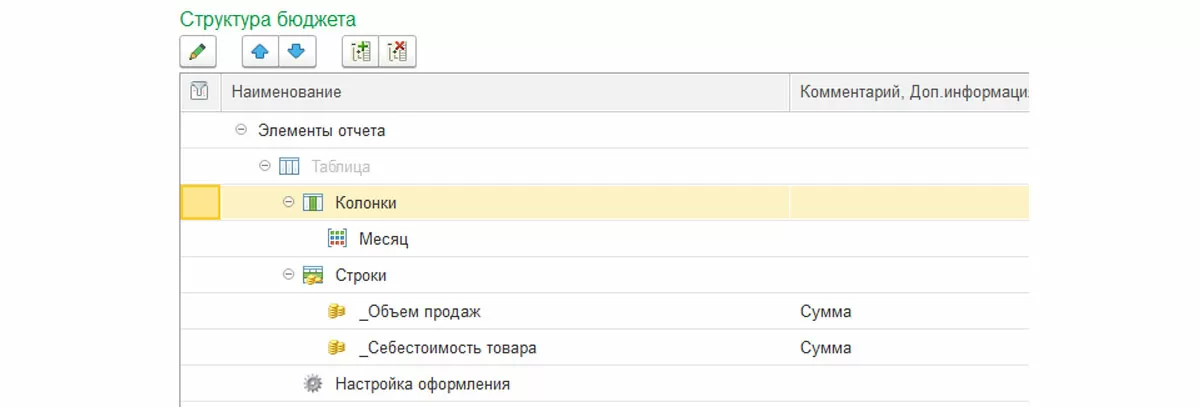Viewport: 1200px width, 407px height.
Task: Click collapse all tree nodes icon
Action: (x=397, y=51)
